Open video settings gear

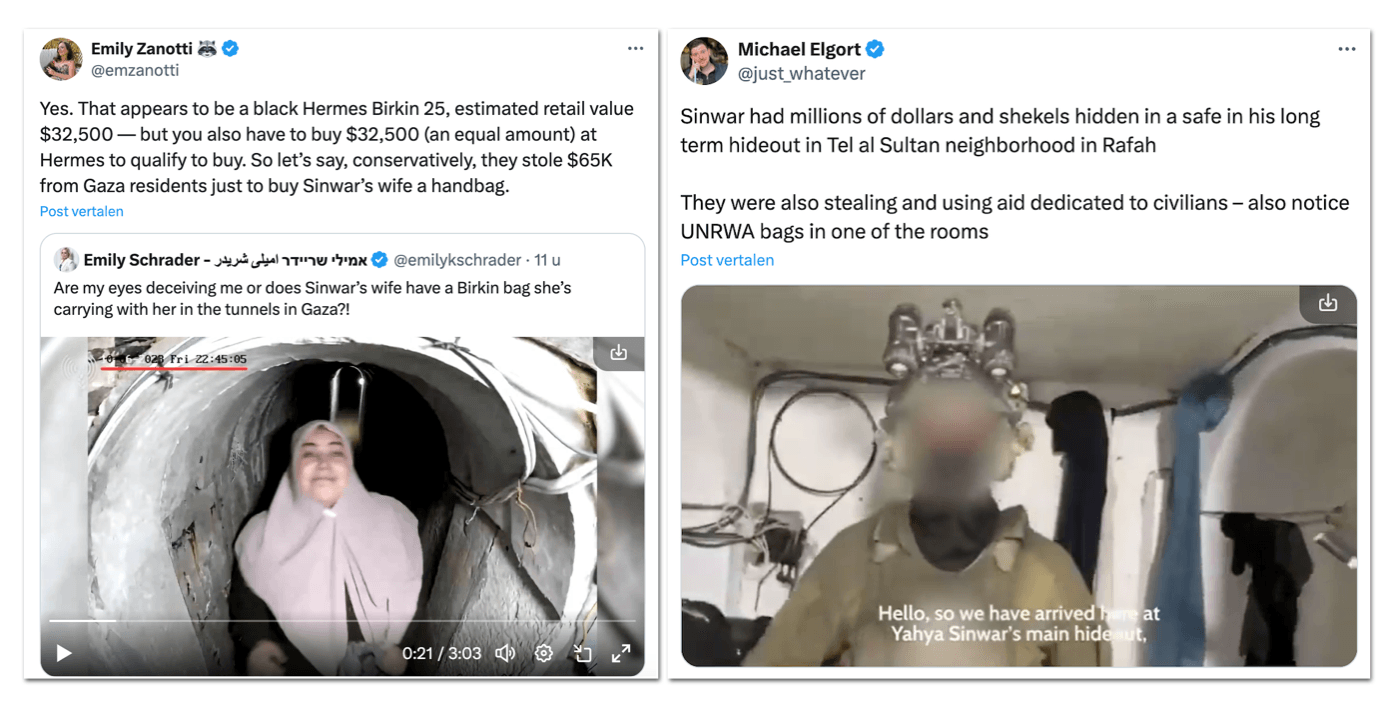pyautogui.click(x=544, y=653)
